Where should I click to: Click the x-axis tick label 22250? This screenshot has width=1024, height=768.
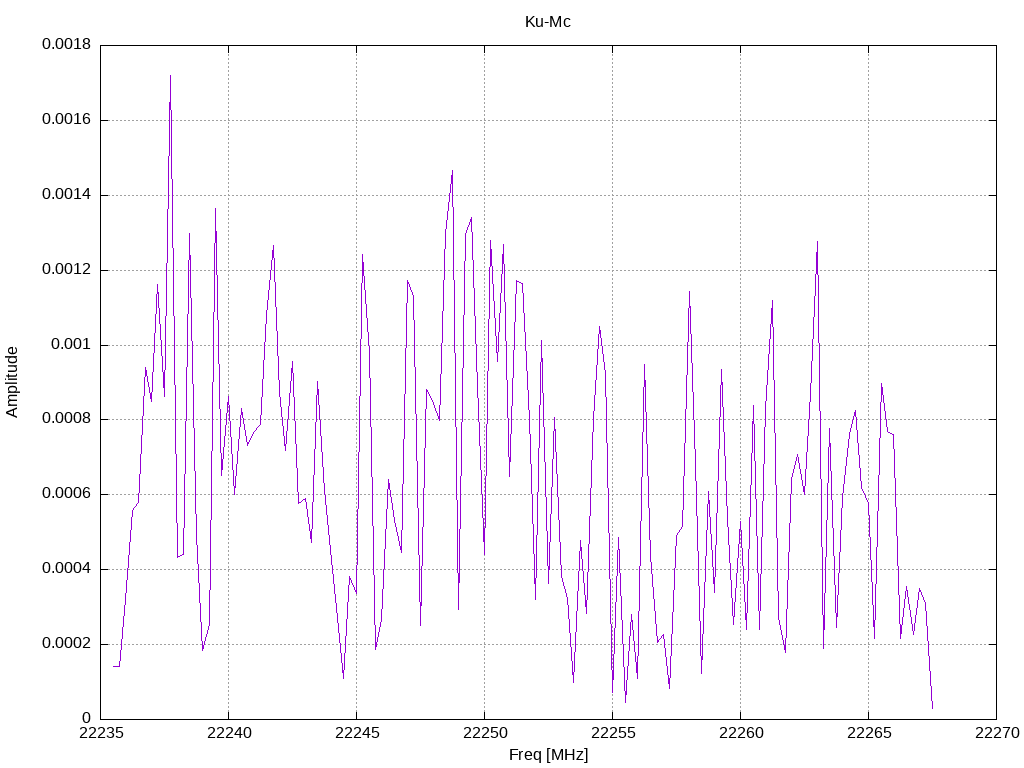(485, 733)
